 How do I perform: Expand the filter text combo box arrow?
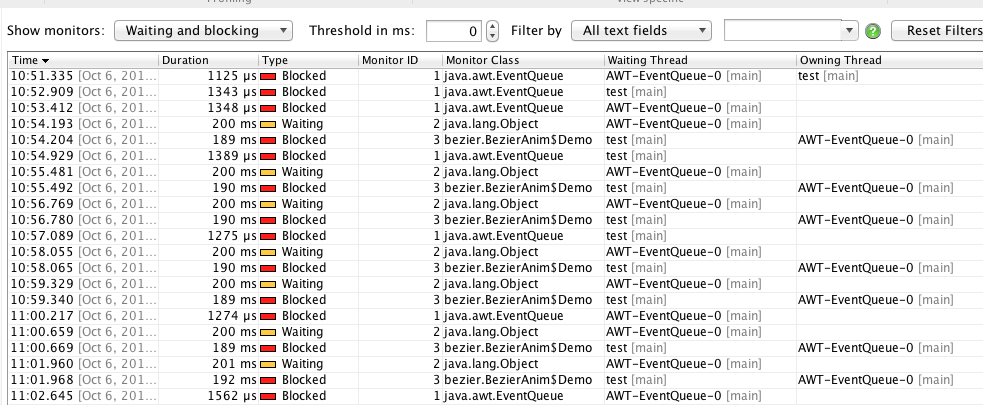point(849,30)
